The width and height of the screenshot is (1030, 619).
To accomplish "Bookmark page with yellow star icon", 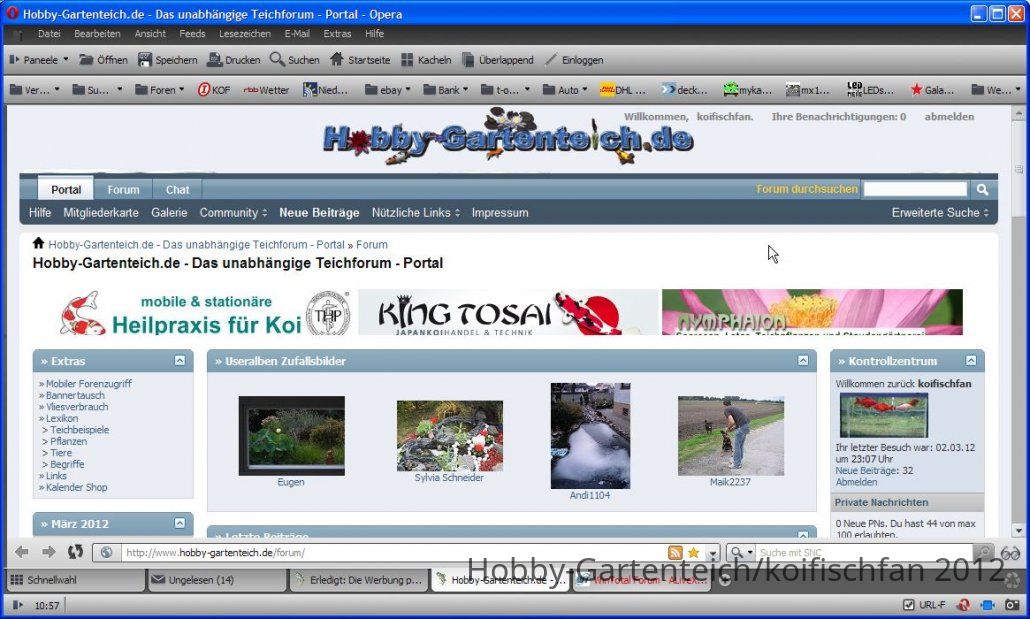I will coord(693,553).
